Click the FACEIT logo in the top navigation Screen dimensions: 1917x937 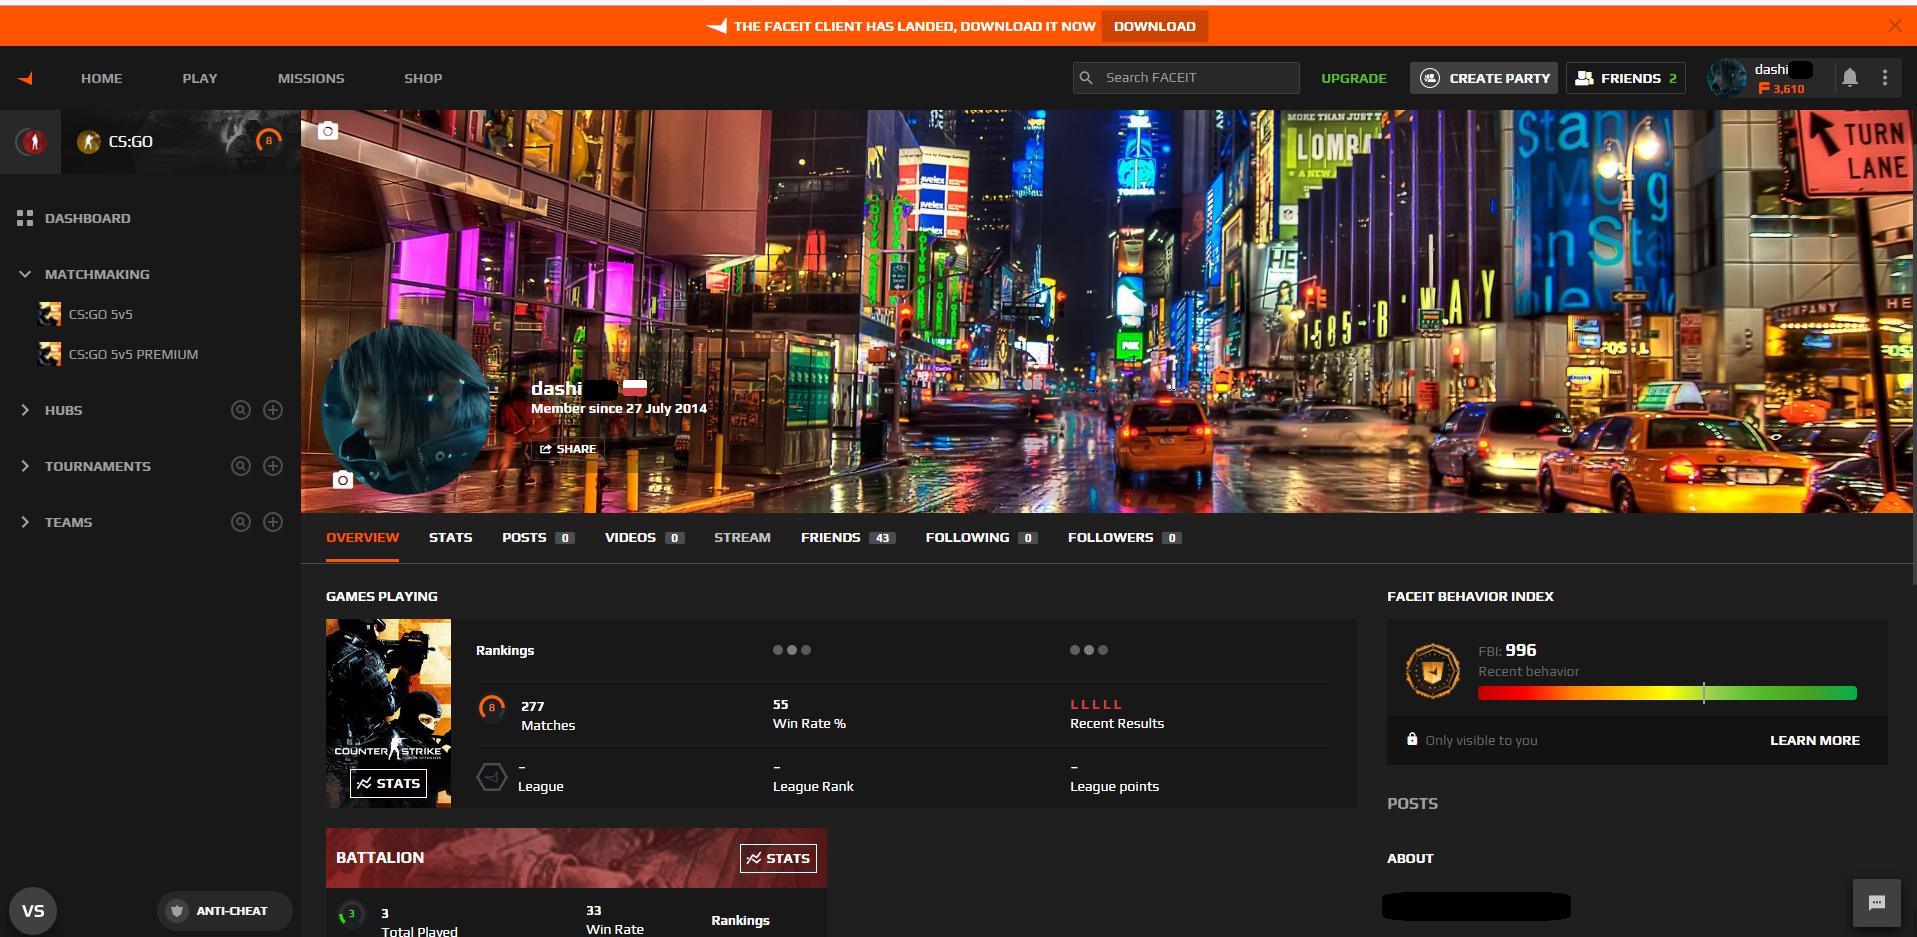26,78
